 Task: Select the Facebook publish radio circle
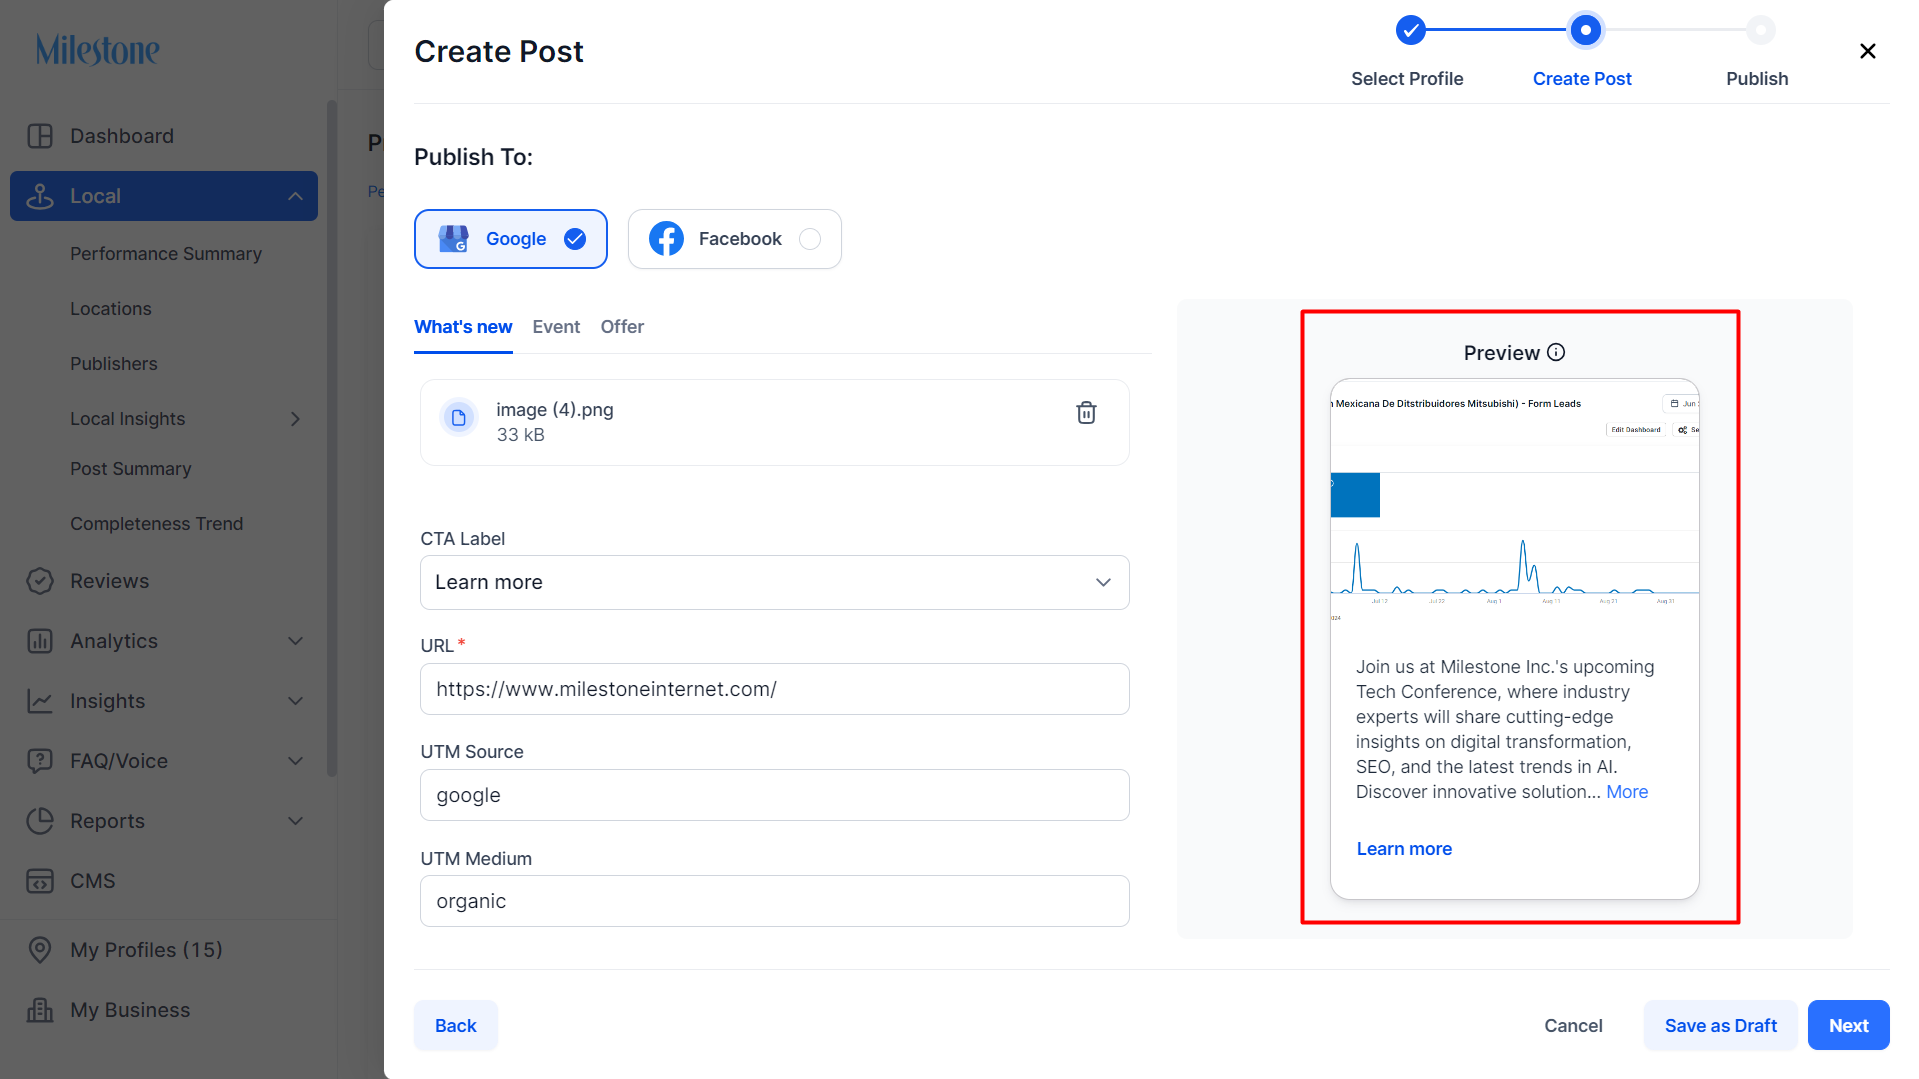[810, 239]
